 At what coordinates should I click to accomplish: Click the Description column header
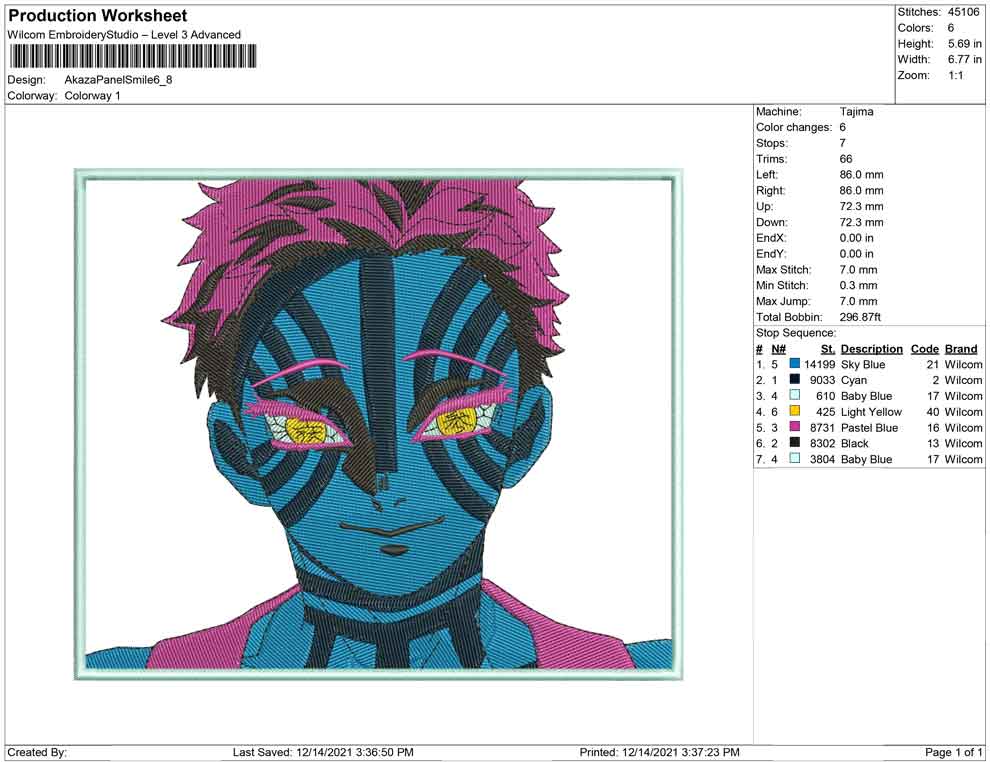click(871, 349)
